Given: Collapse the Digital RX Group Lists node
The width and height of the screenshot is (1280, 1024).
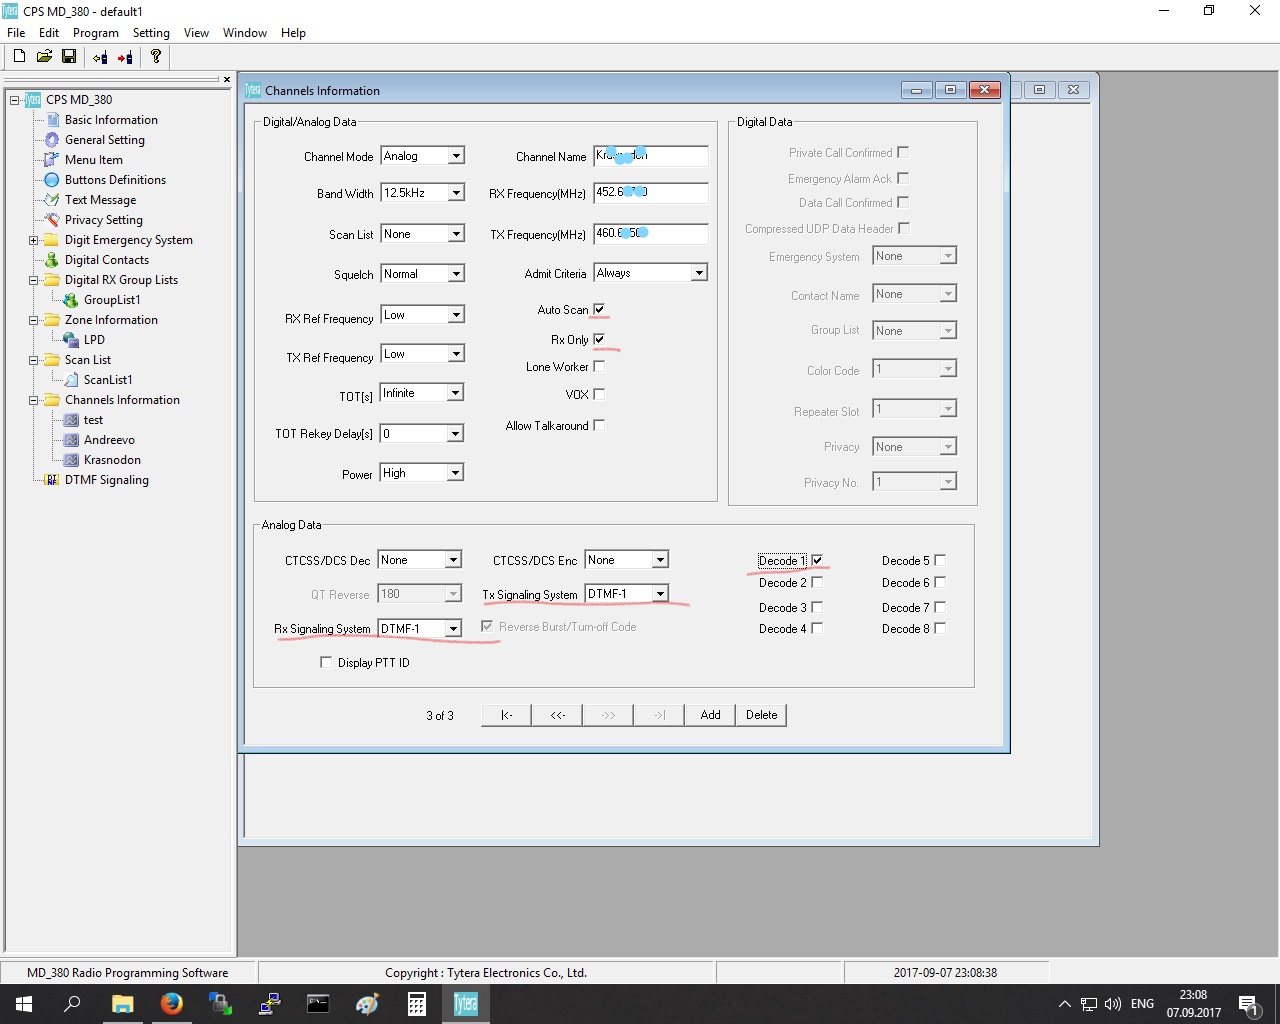Looking at the screenshot, I should 33,280.
